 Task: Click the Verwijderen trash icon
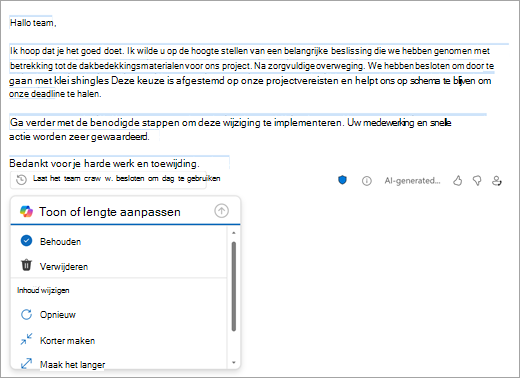click(26, 265)
